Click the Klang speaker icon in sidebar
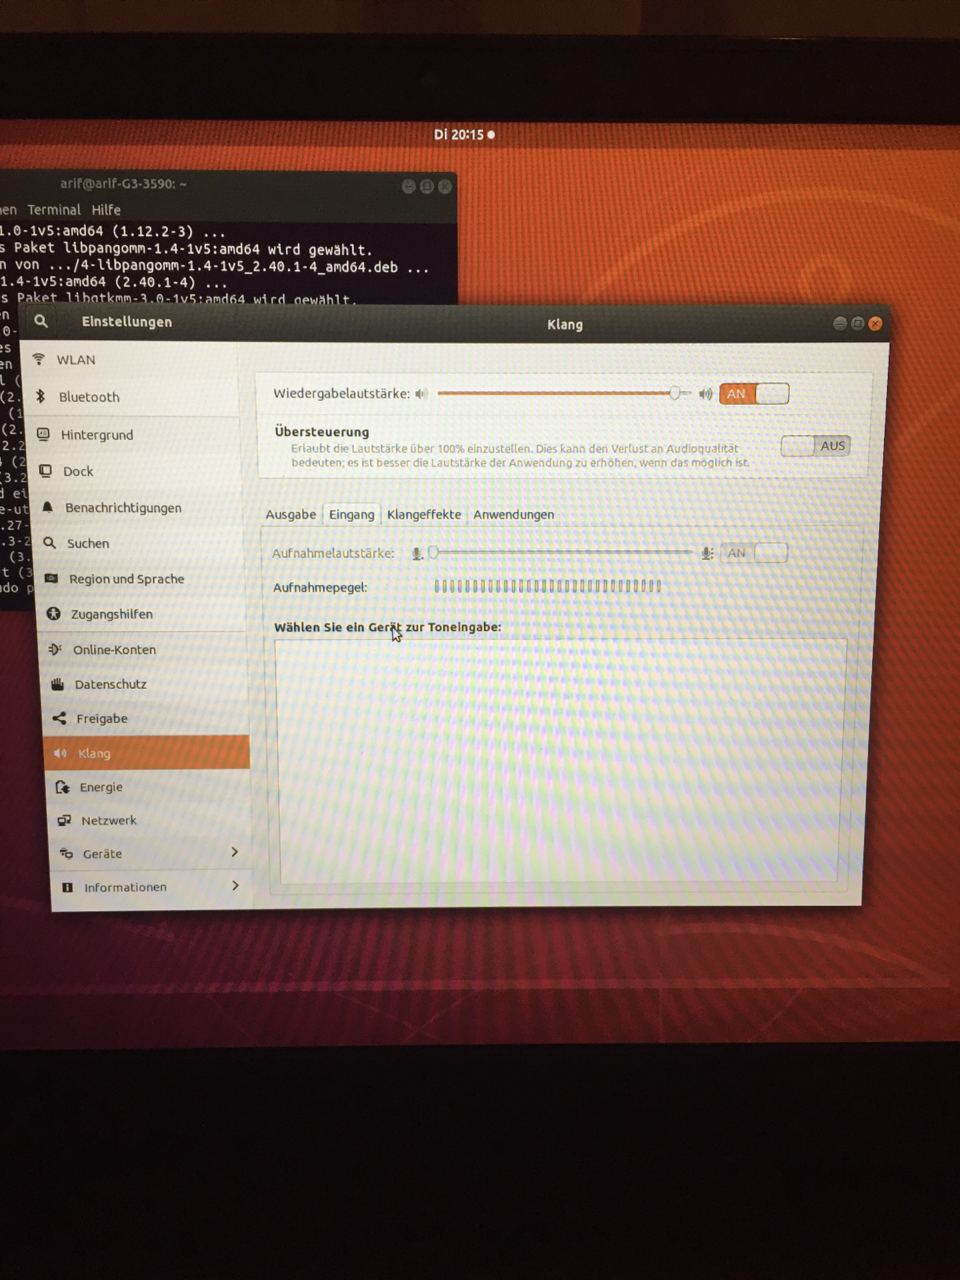Image resolution: width=960 pixels, height=1280 pixels. click(x=60, y=753)
